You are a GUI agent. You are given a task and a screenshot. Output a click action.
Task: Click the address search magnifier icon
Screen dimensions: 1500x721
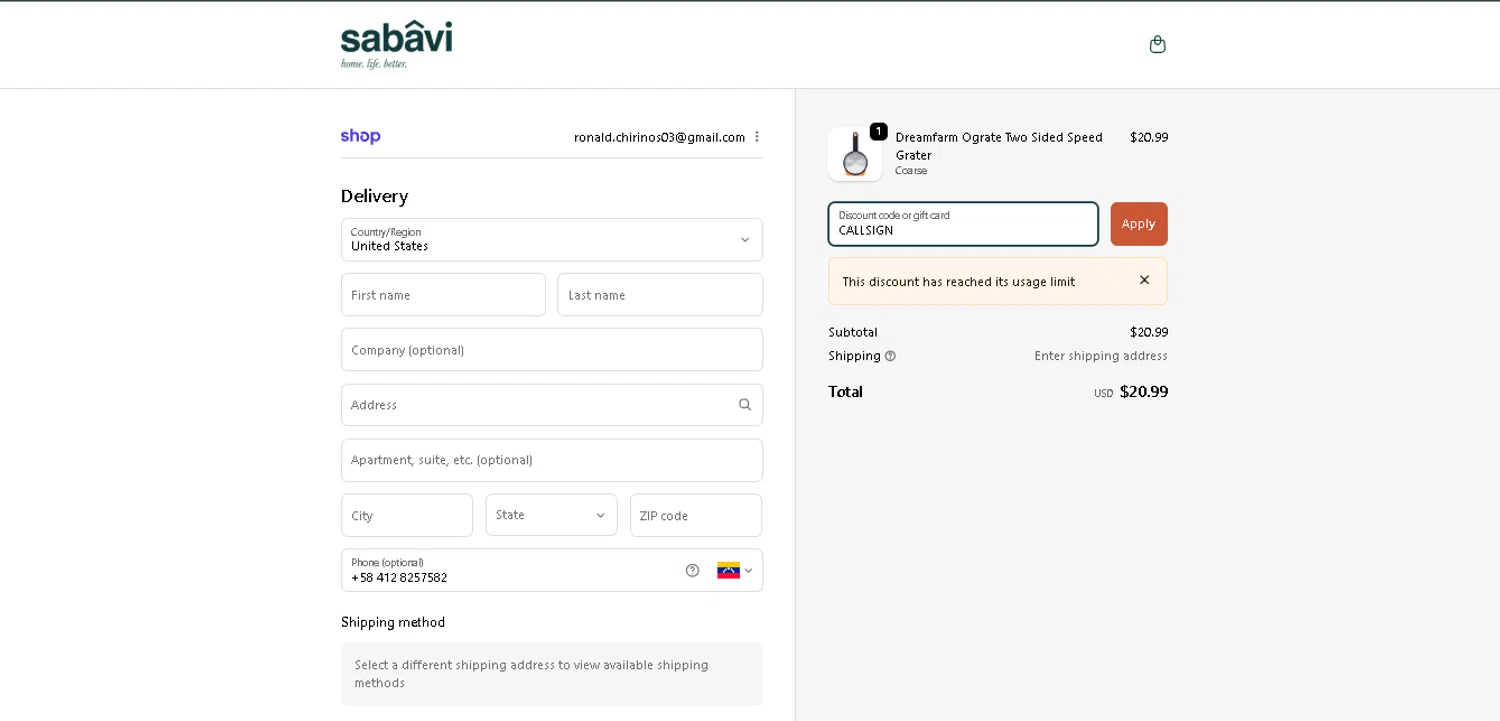click(x=745, y=405)
